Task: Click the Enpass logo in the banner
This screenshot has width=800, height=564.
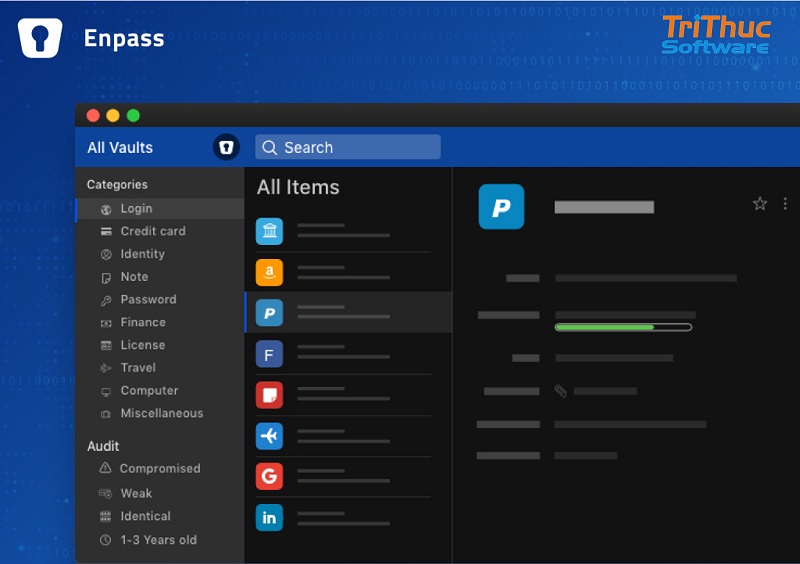Action: pyautogui.click(x=40, y=38)
